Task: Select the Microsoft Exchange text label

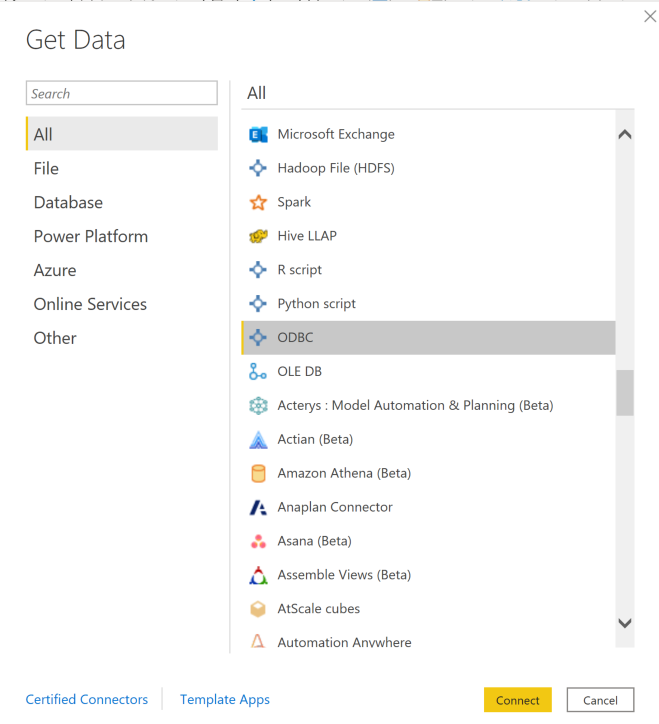Action: pyautogui.click(x=336, y=134)
